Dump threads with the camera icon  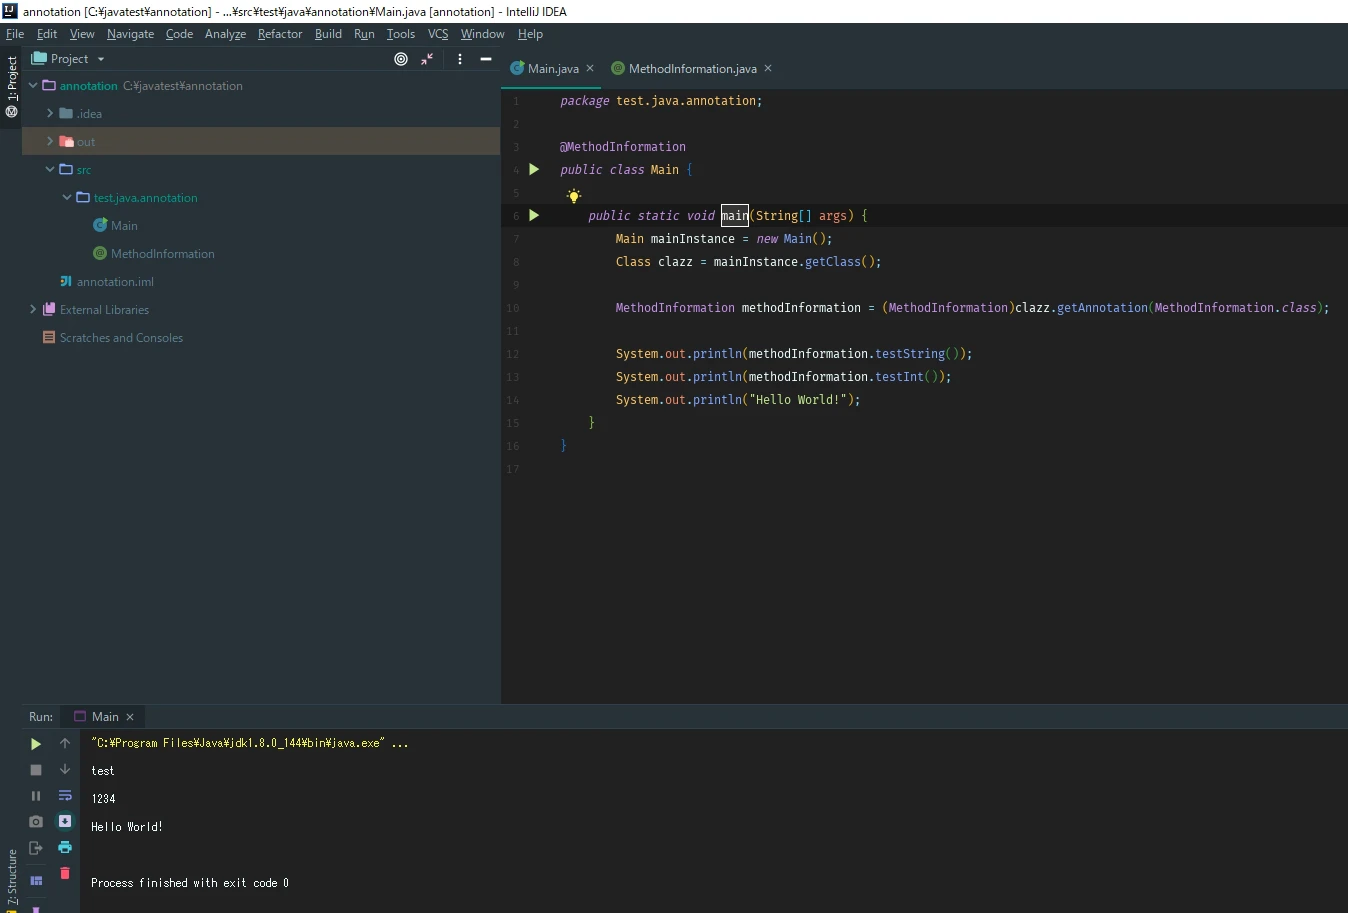click(x=36, y=822)
